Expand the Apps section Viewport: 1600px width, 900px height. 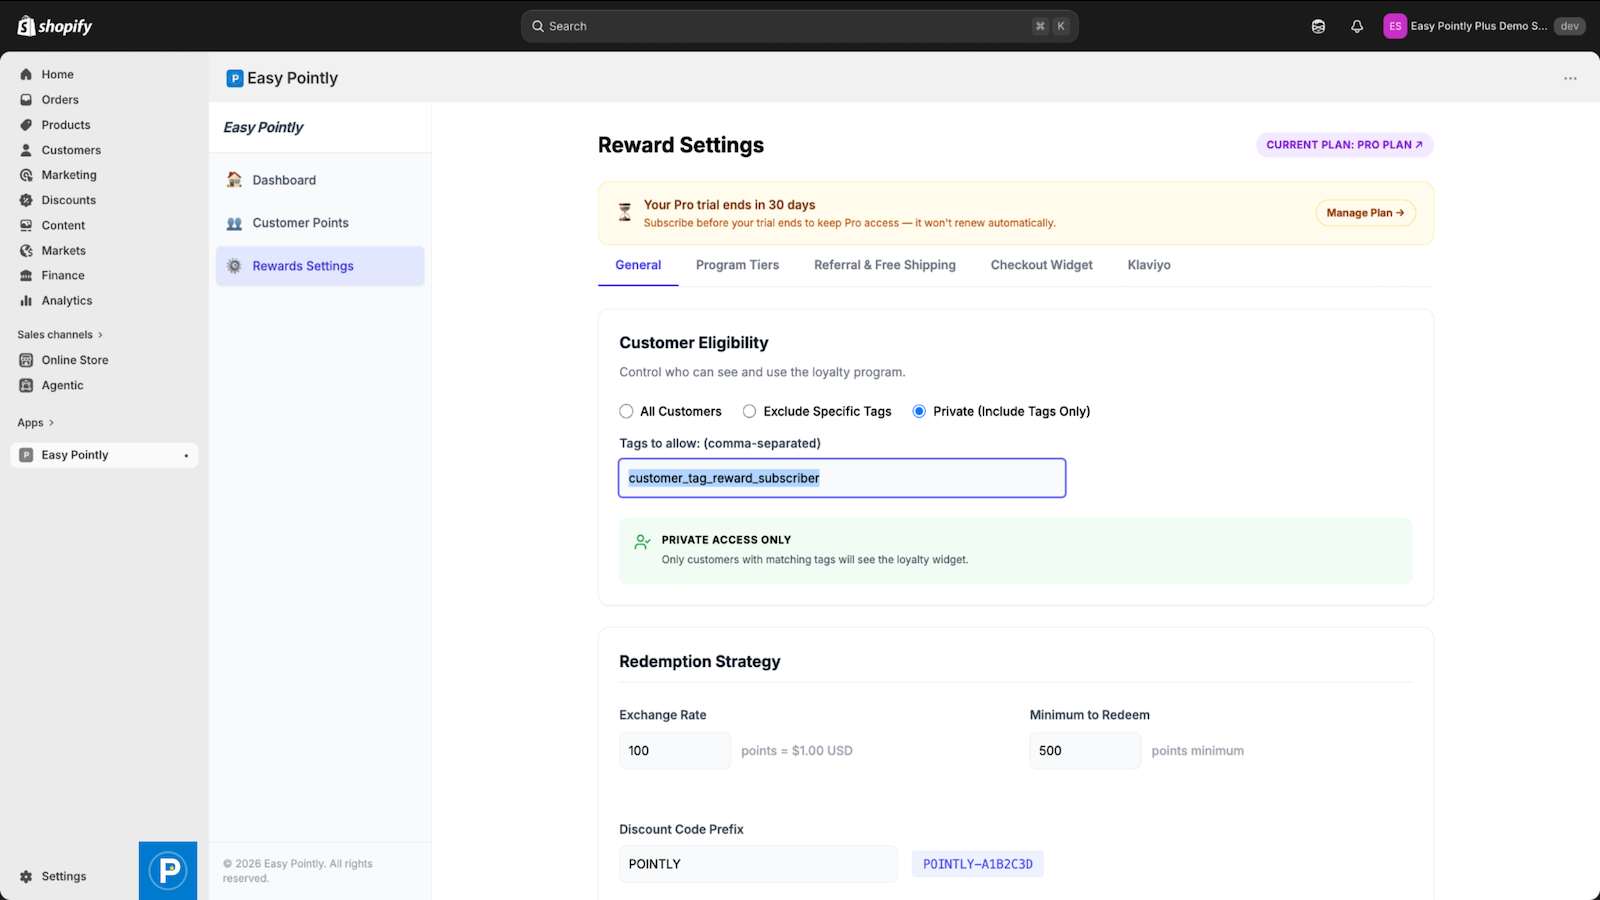coord(36,423)
